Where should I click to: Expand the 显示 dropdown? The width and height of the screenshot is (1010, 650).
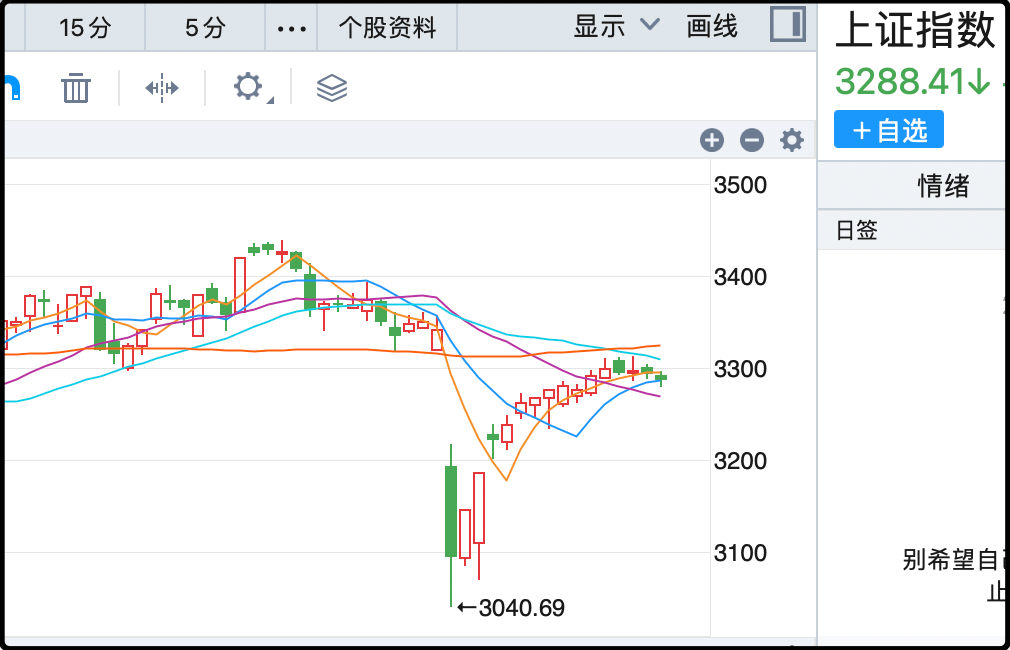click(617, 26)
